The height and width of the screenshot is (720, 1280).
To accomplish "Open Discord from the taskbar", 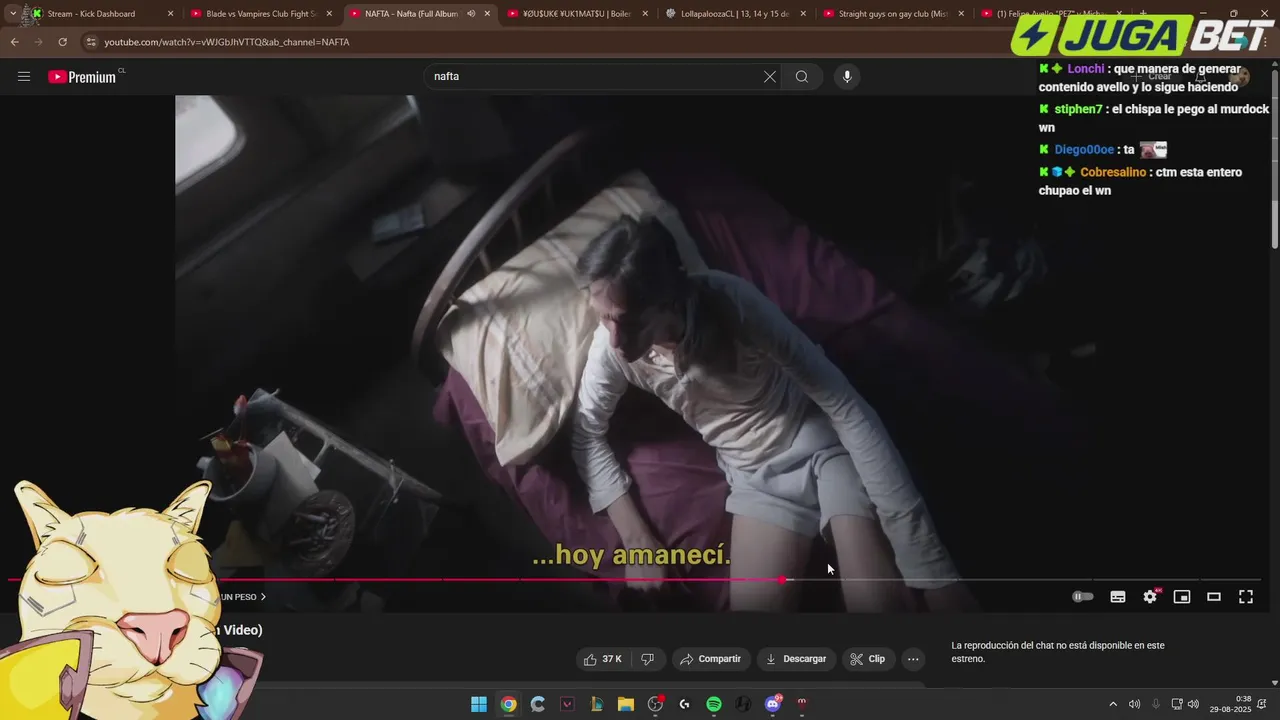I will pyautogui.click(x=772, y=704).
